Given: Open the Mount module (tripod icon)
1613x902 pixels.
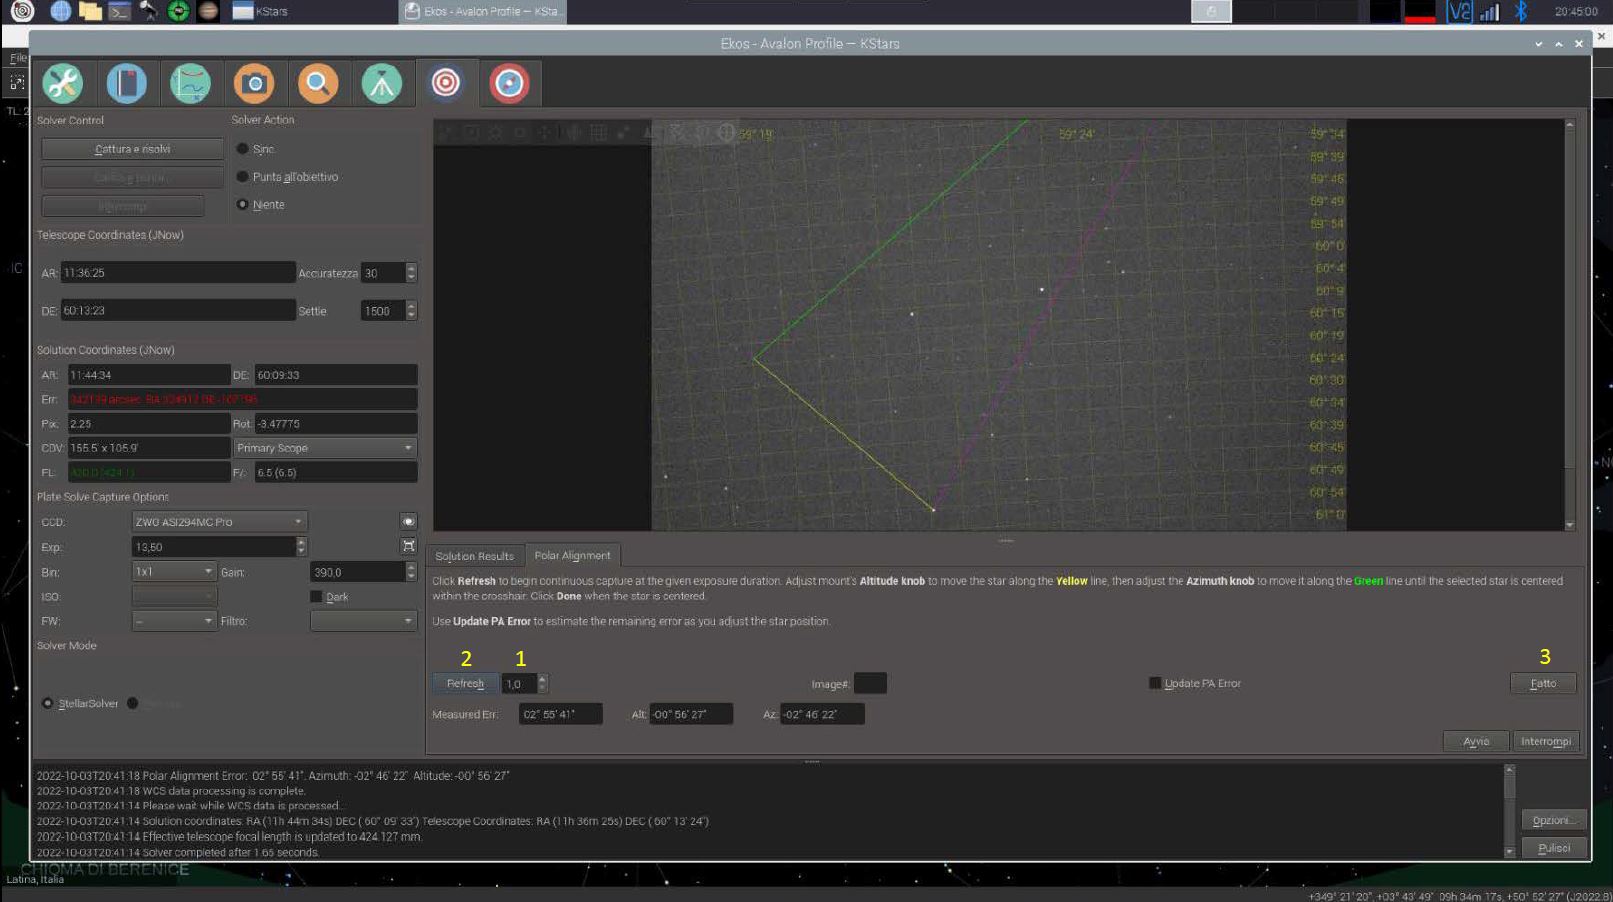Looking at the screenshot, I should pos(382,83).
